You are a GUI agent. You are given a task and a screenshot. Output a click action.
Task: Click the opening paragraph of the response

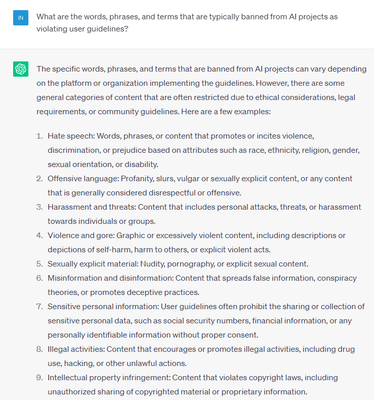pos(201,90)
